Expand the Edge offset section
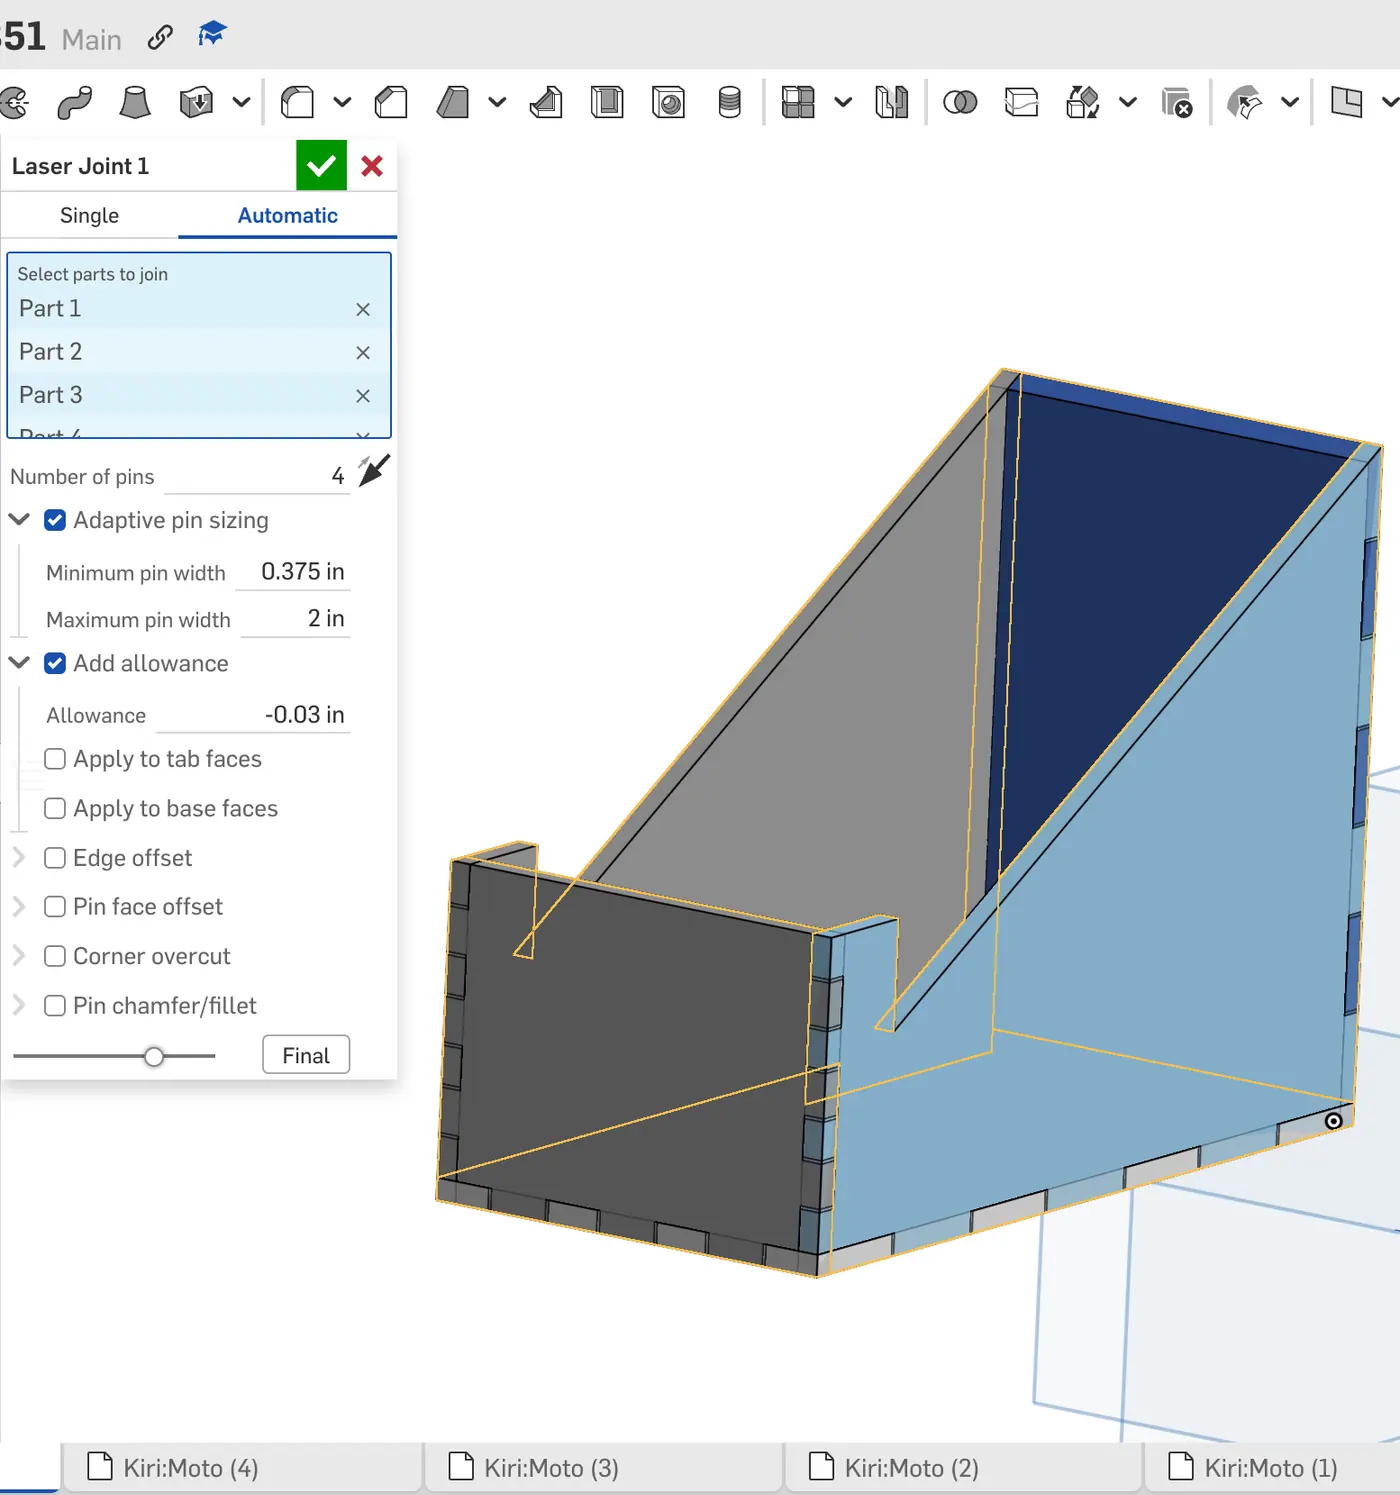The image size is (1400, 1495). 19,857
